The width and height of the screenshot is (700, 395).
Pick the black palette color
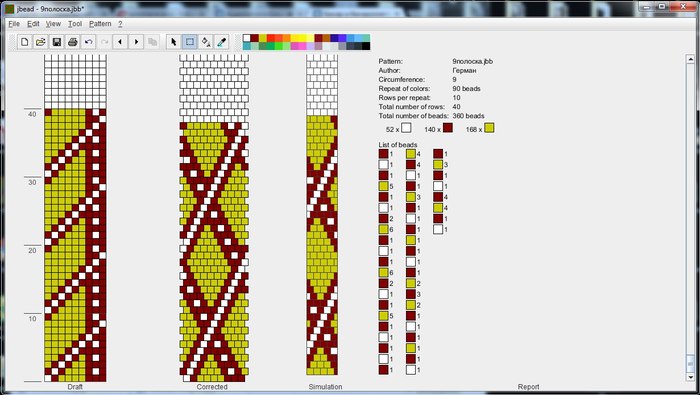point(366,46)
